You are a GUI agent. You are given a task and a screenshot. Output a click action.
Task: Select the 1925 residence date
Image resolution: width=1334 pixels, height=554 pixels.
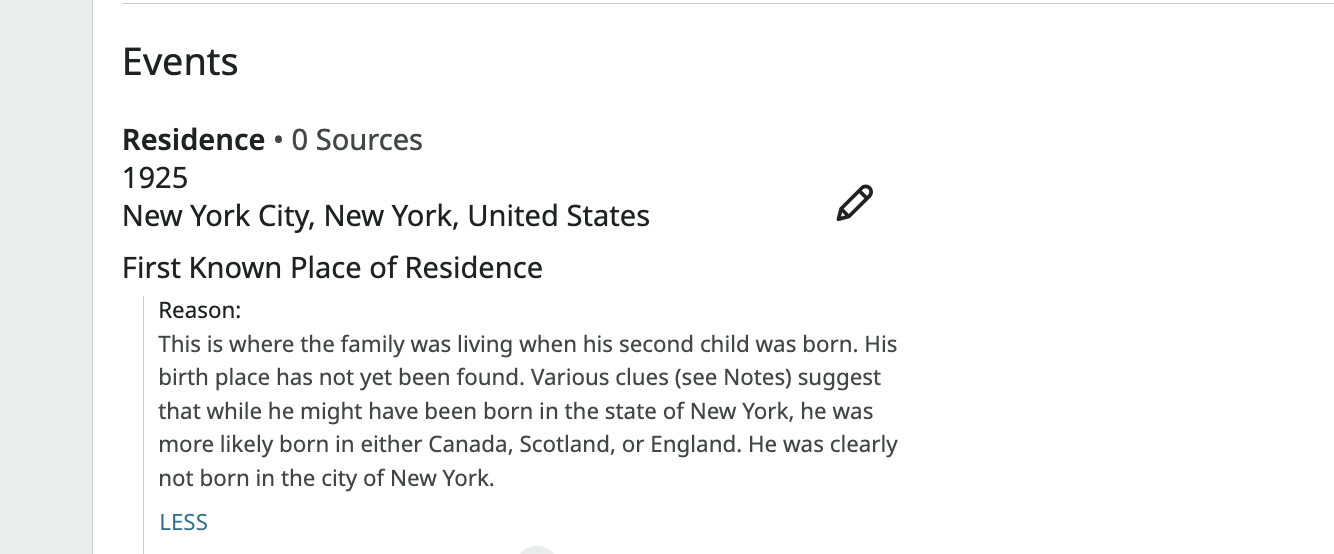click(x=155, y=178)
